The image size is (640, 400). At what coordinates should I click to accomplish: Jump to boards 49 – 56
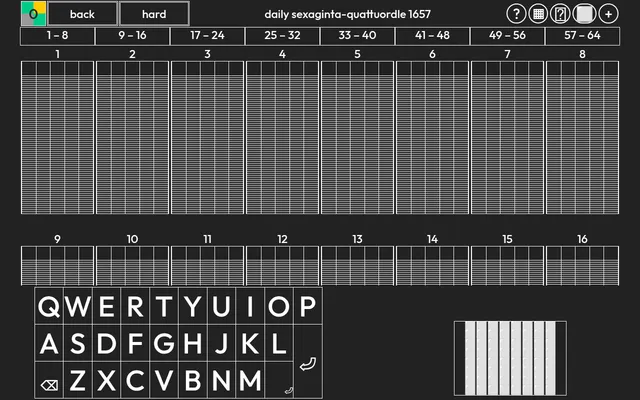point(507,36)
